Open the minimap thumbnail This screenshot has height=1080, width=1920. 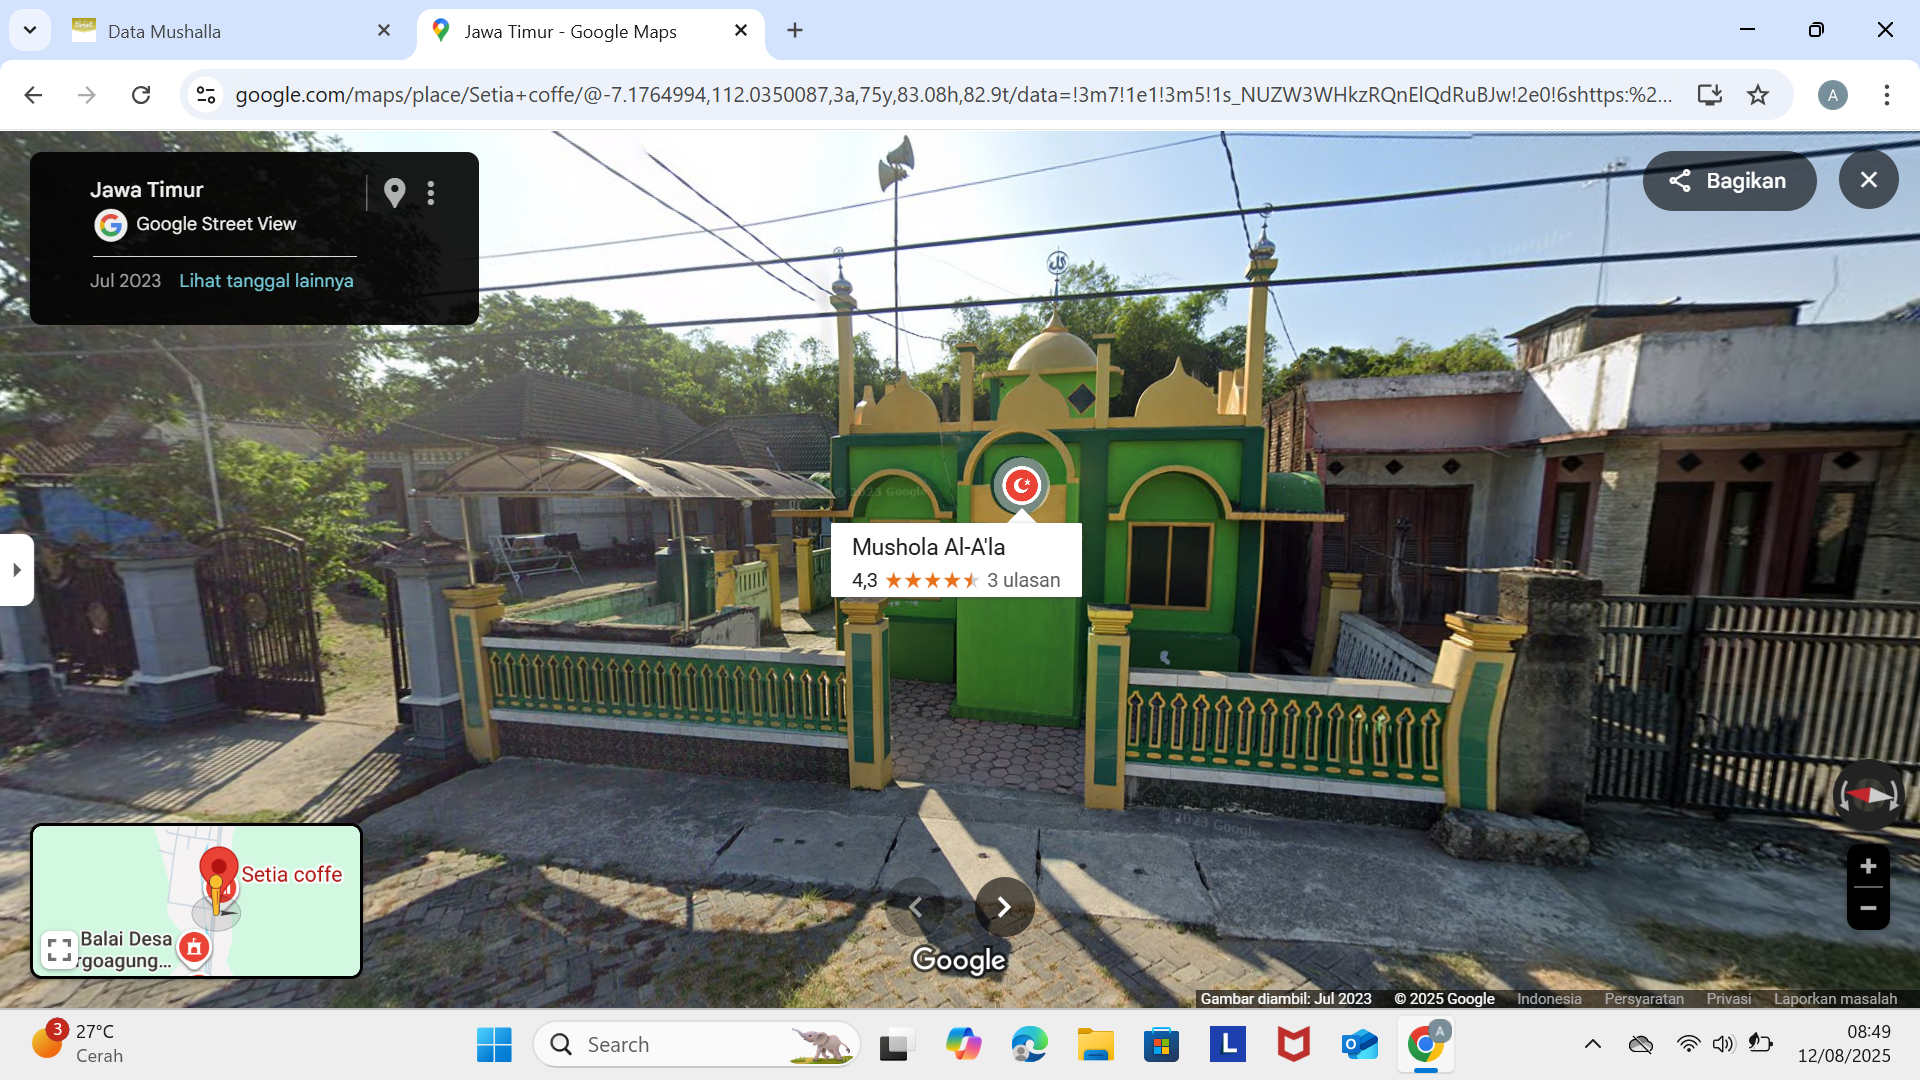pyautogui.click(x=196, y=901)
